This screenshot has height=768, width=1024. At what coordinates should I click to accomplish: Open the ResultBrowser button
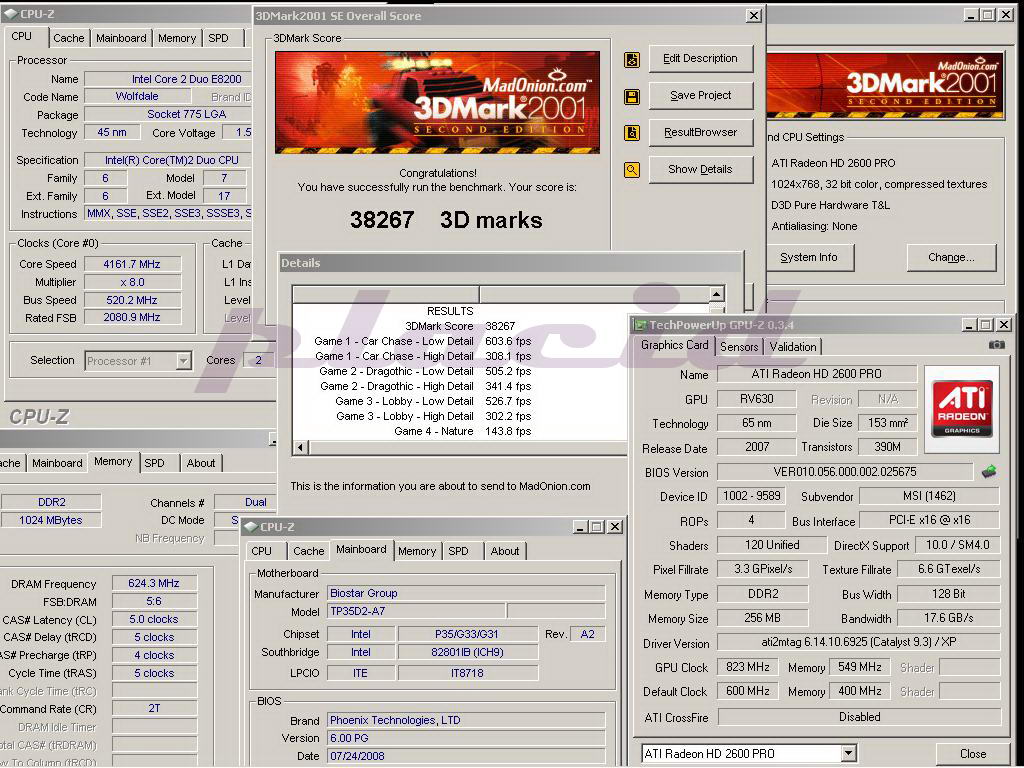click(x=701, y=133)
